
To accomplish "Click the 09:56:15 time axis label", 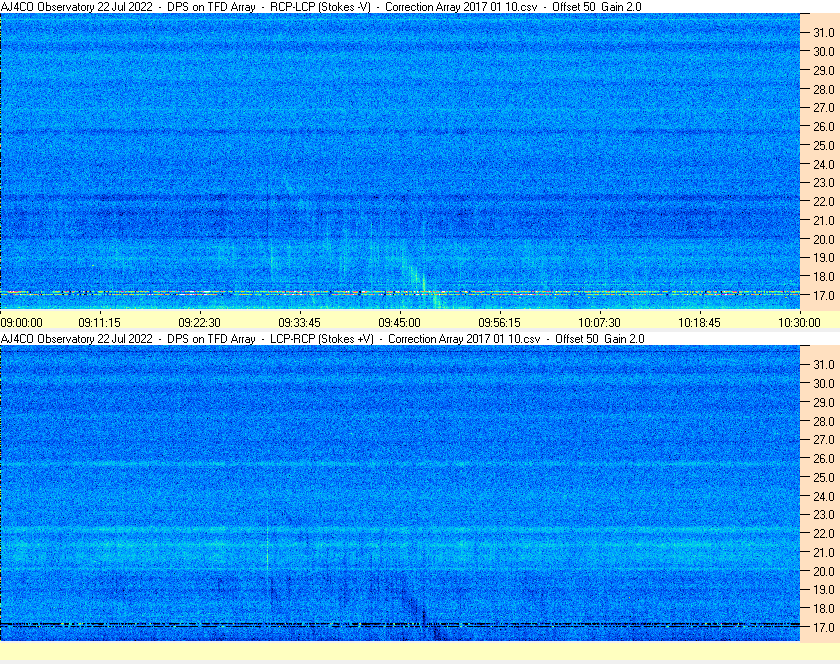I will (x=499, y=323).
